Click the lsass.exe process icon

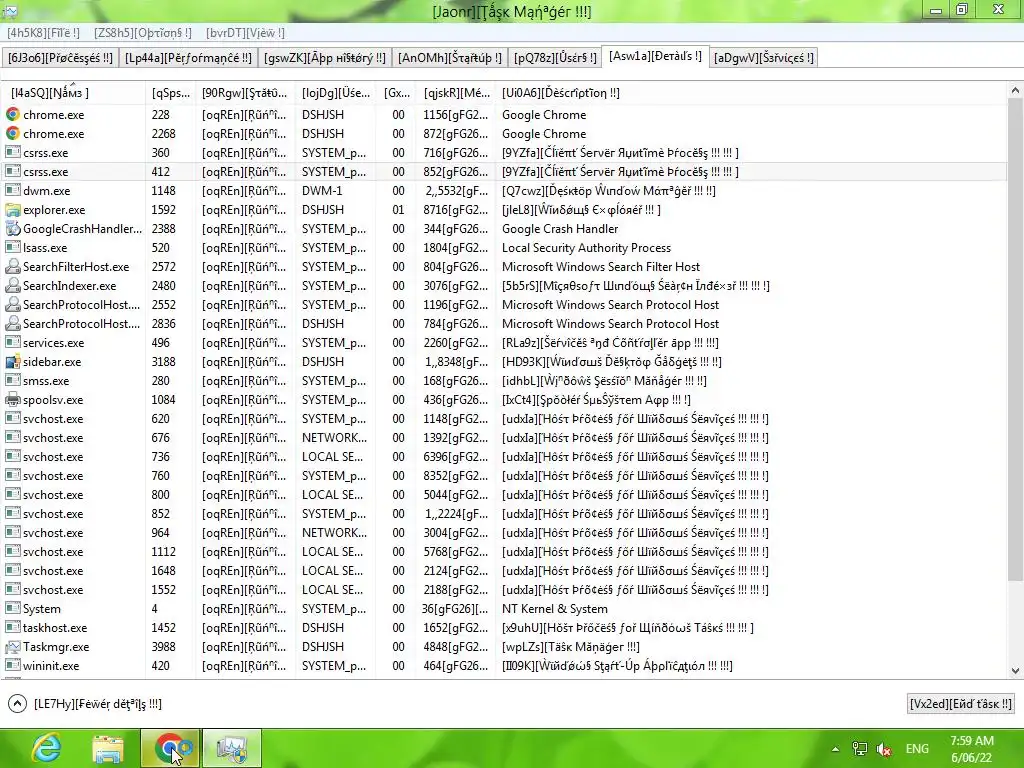point(12,248)
